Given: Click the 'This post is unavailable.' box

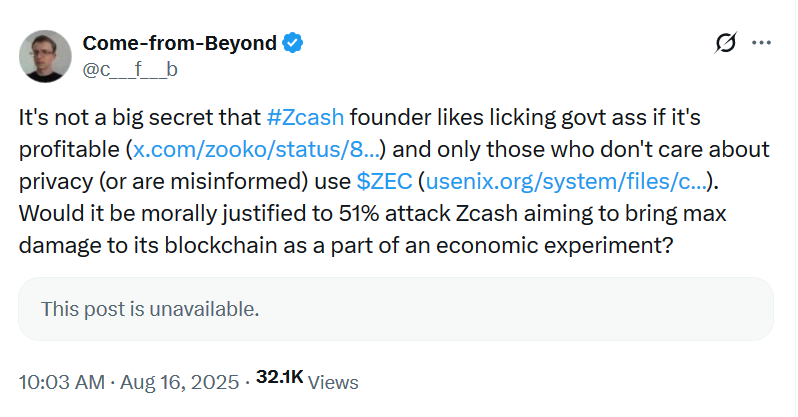Looking at the screenshot, I should pyautogui.click(x=396, y=310).
